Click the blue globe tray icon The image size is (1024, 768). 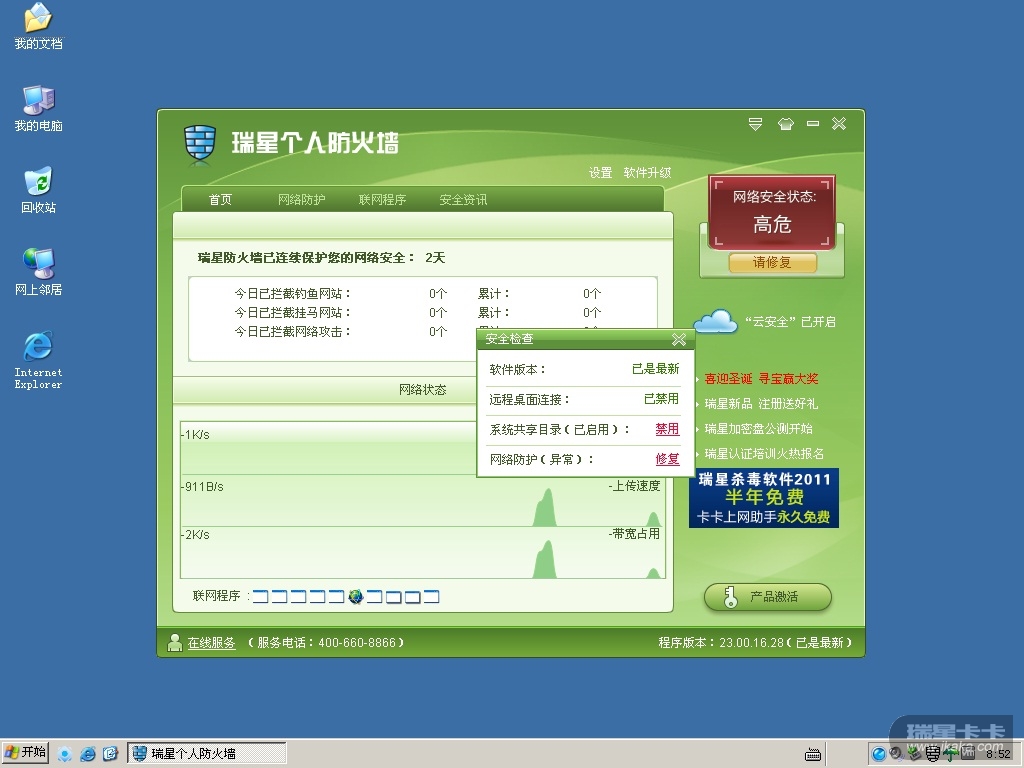tap(879, 754)
